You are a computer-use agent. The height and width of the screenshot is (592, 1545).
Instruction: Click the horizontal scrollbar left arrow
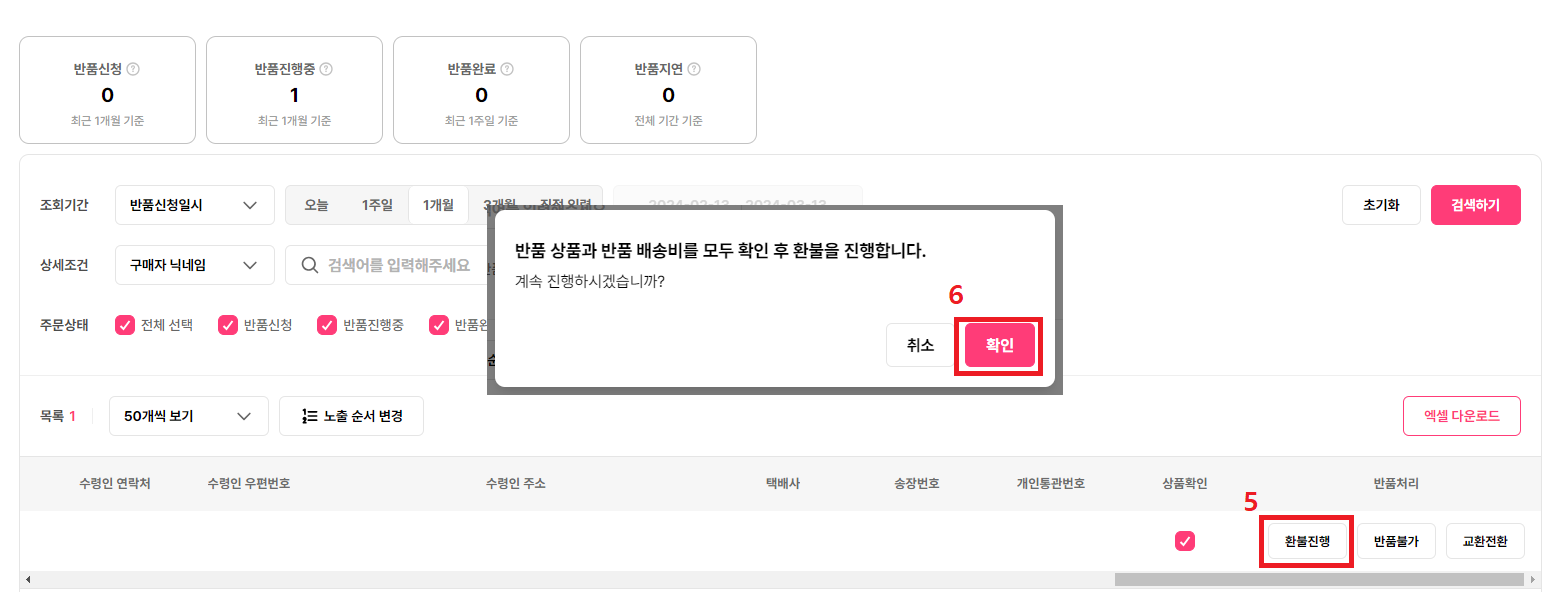tap(27, 579)
